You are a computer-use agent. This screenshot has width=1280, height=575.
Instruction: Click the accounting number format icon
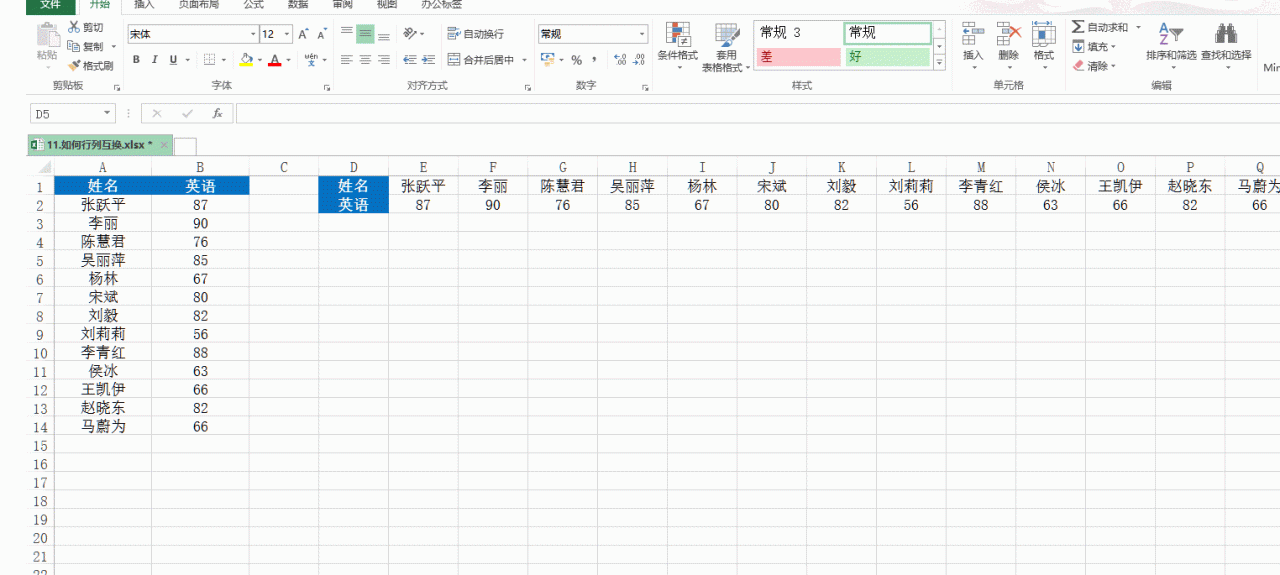click(x=547, y=60)
